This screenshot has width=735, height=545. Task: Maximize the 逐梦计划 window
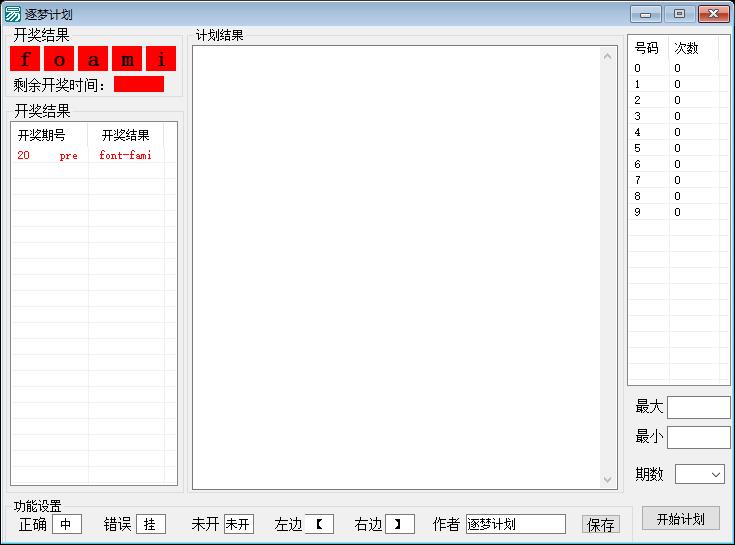point(679,14)
